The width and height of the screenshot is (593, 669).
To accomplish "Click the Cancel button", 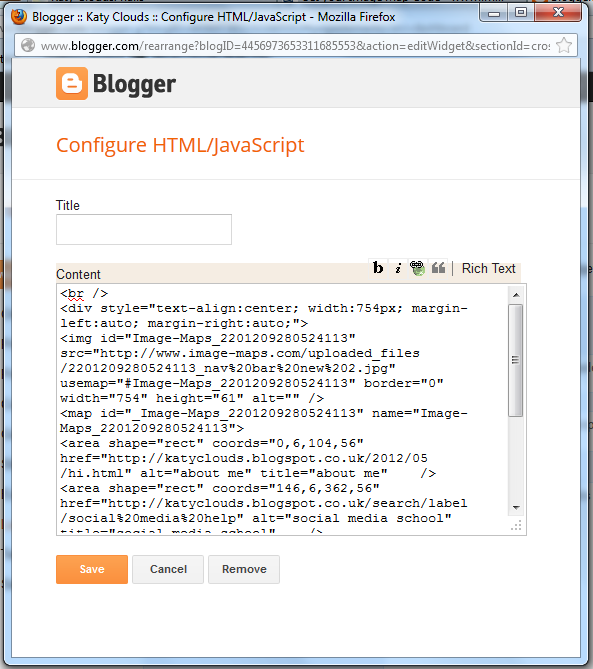I will pos(168,569).
